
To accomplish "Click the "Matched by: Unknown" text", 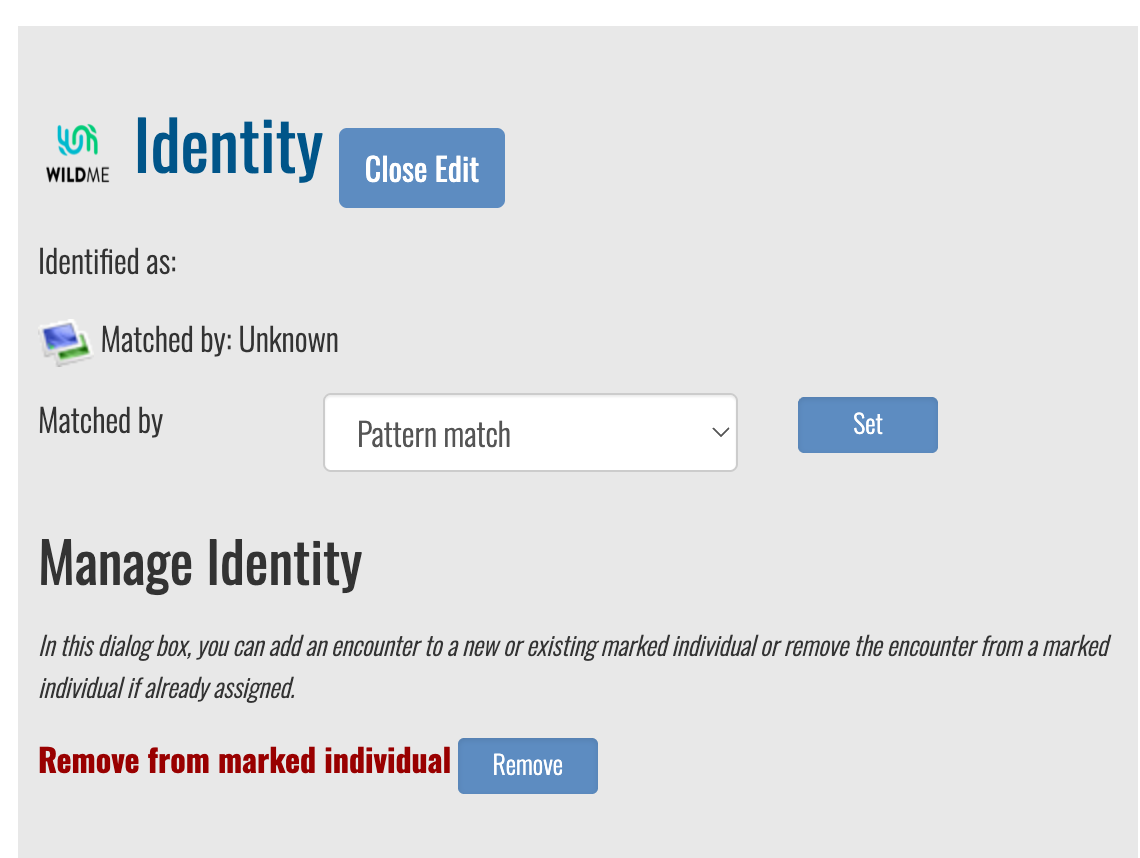I will click(x=220, y=341).
